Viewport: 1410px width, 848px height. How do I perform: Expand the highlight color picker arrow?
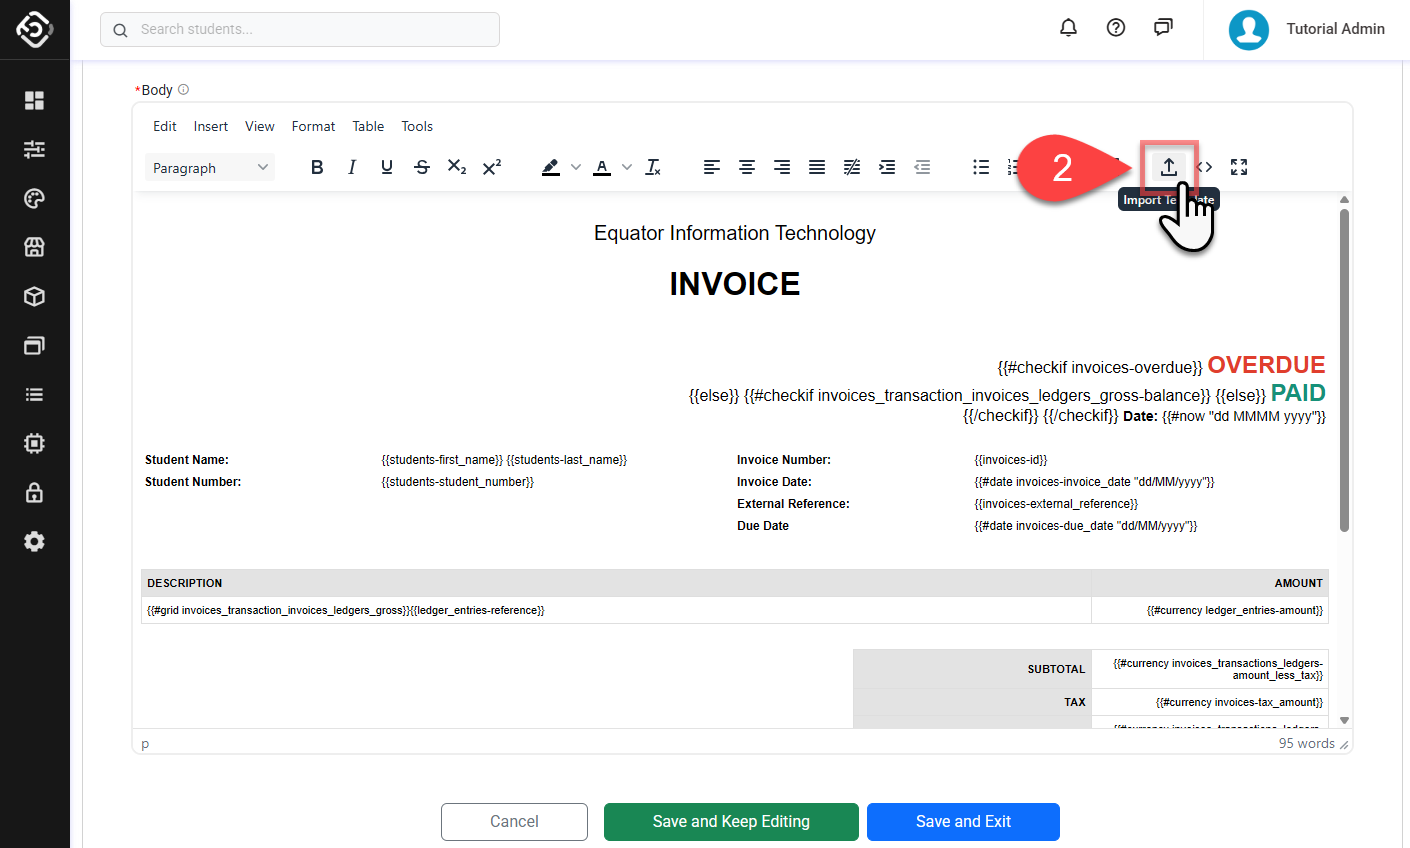tap(576, 167)
